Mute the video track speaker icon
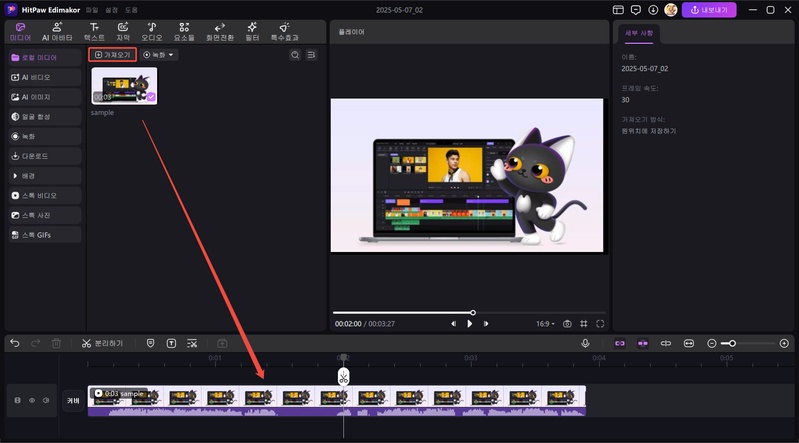Image resolution: width=799 pixels, height=443 pixels. pos(46,400)
